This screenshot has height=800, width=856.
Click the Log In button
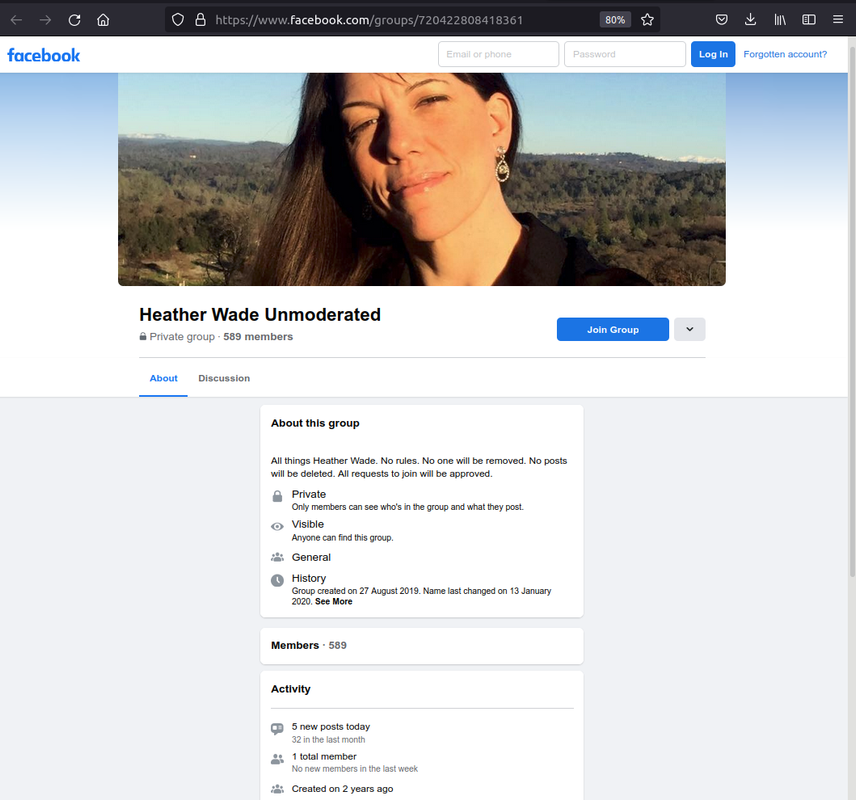click(x=713, y=54)
